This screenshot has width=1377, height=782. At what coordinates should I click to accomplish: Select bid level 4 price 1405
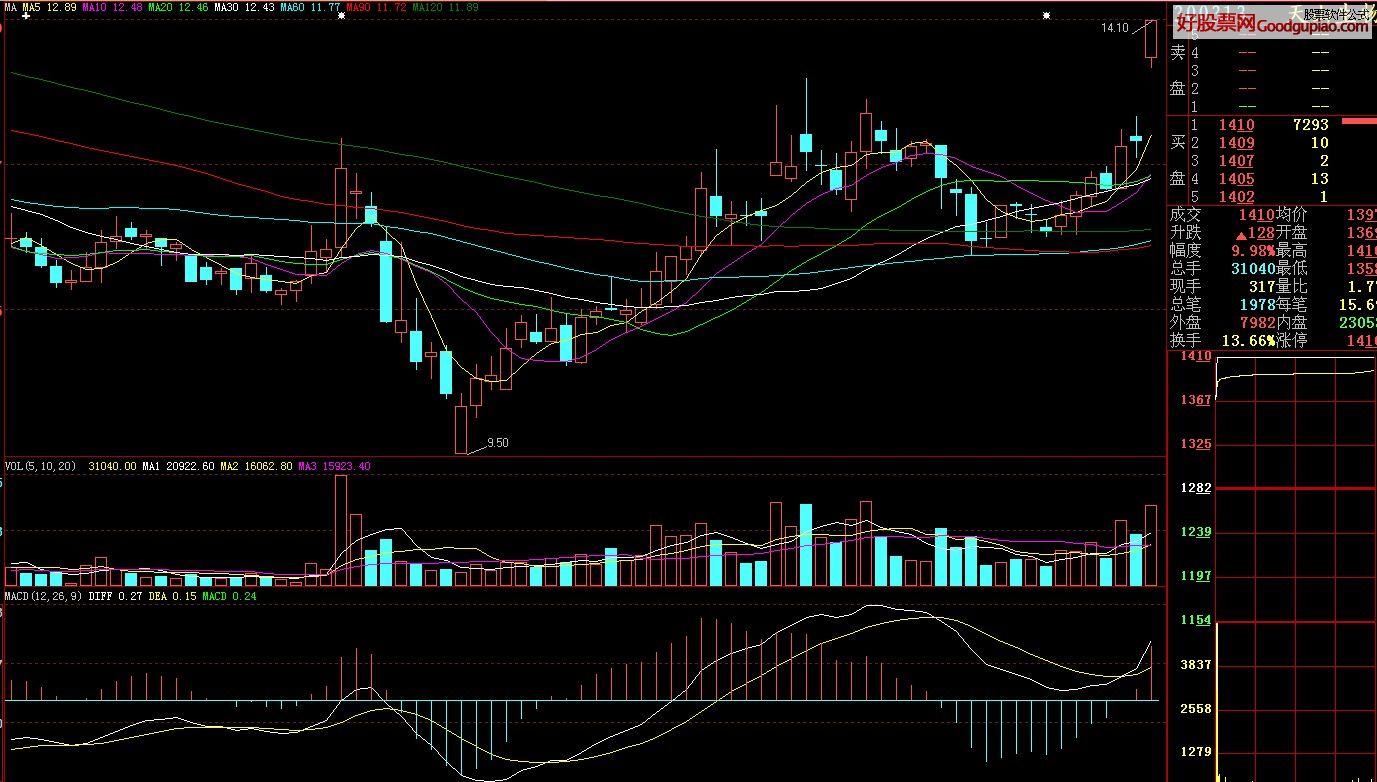click(x=1236, y=179)
